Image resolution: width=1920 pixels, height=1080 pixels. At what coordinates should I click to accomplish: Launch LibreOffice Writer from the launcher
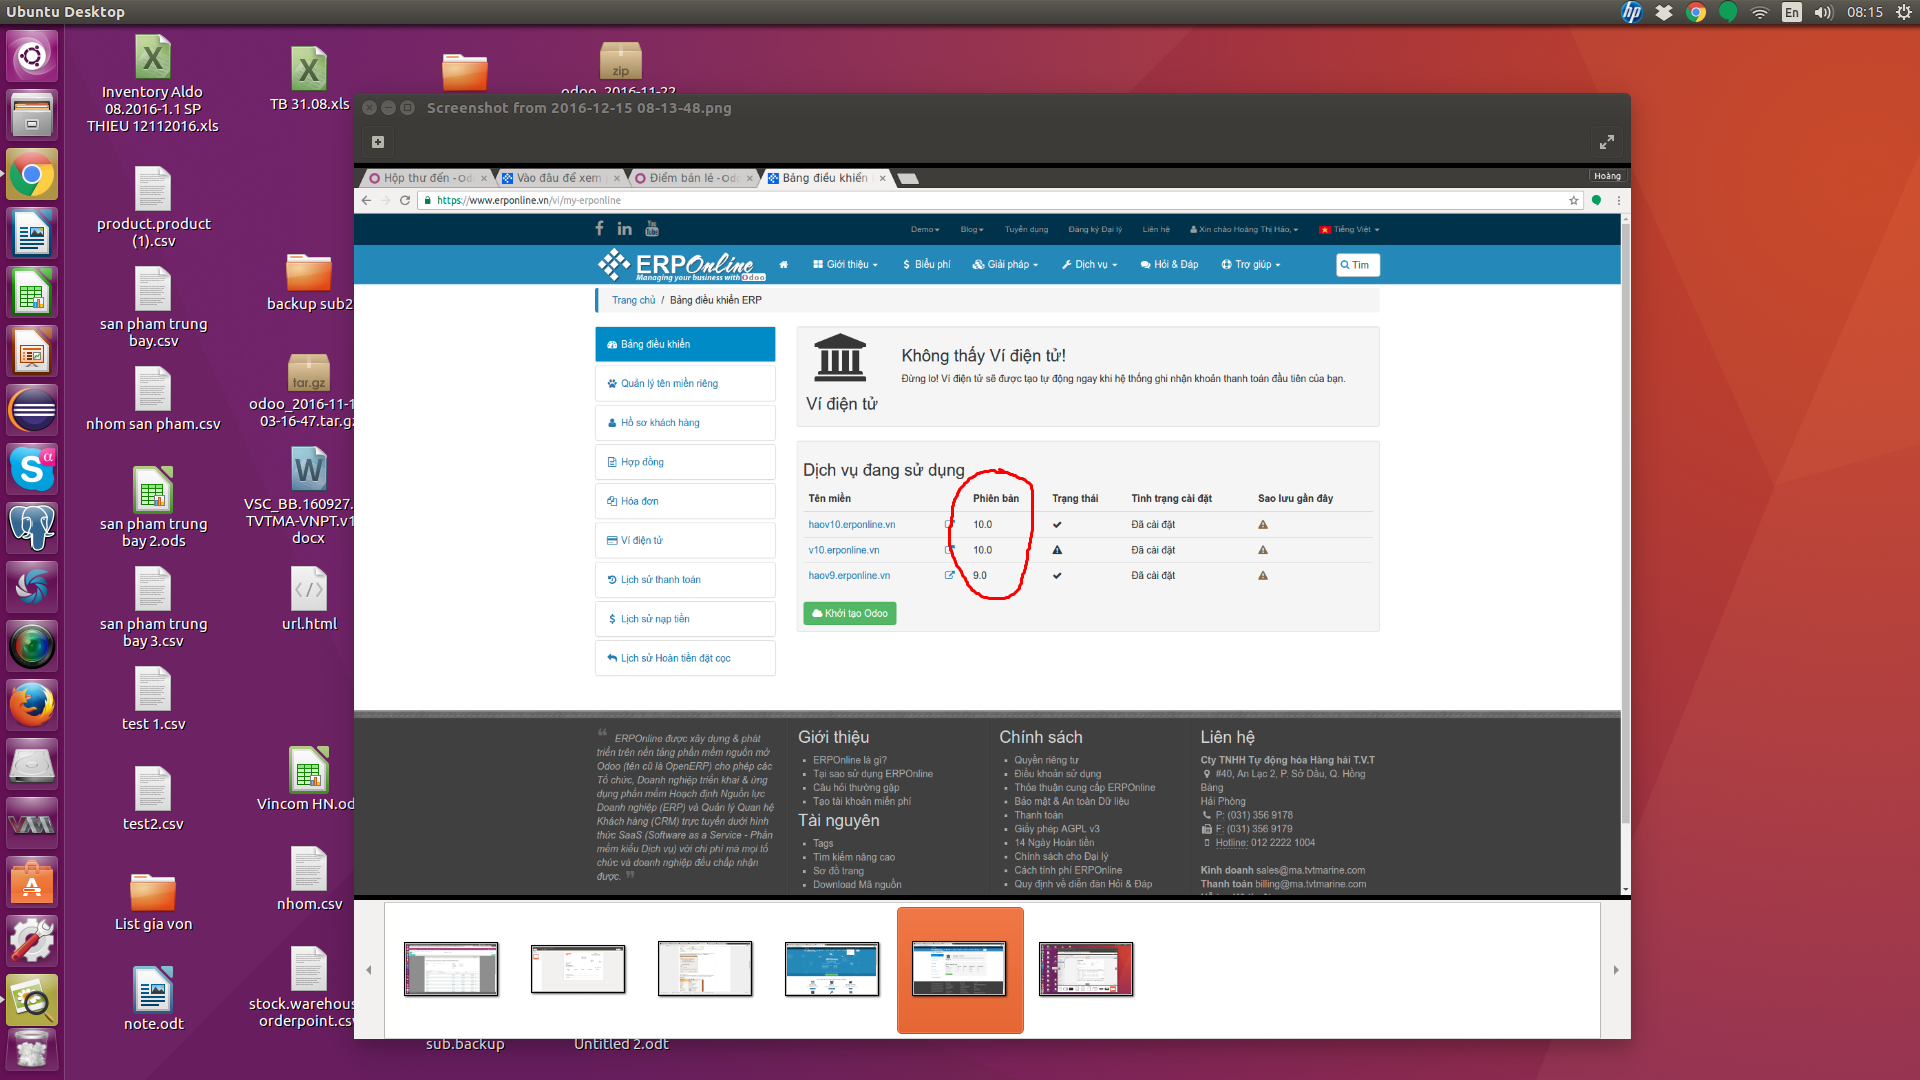pos(32,234)
